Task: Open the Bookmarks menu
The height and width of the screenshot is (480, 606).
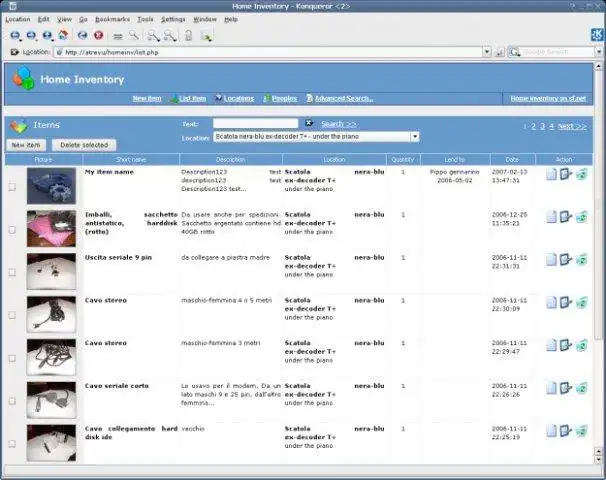Action: [x=112, y=19]
